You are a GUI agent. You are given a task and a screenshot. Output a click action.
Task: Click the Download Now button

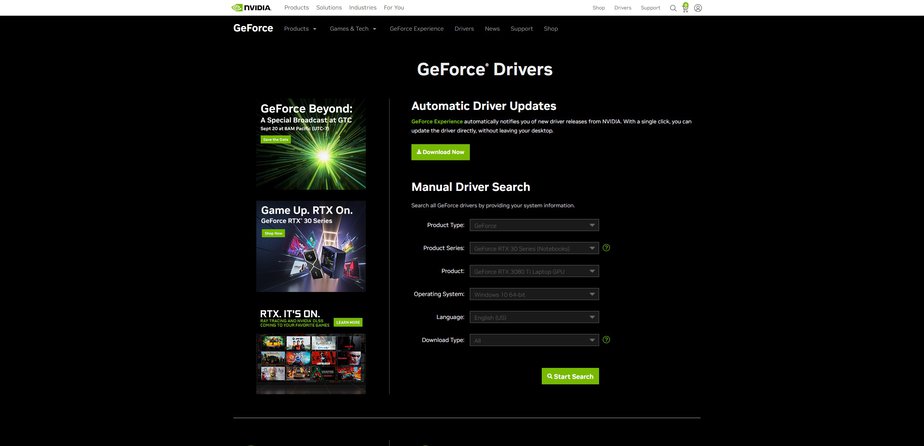coord(440,152)
